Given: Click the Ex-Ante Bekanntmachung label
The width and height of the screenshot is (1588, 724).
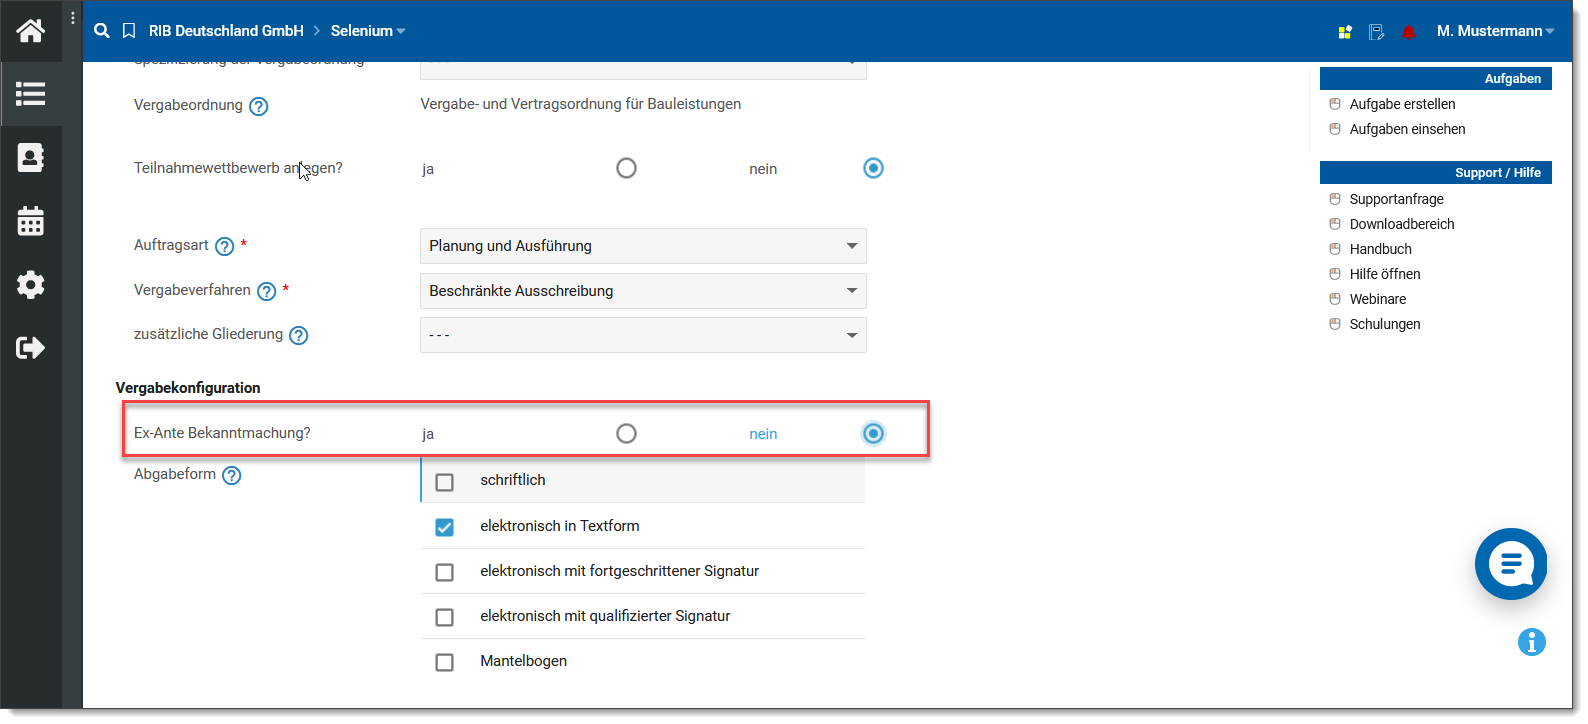Looking at the screenshot, I should point(222,433).
